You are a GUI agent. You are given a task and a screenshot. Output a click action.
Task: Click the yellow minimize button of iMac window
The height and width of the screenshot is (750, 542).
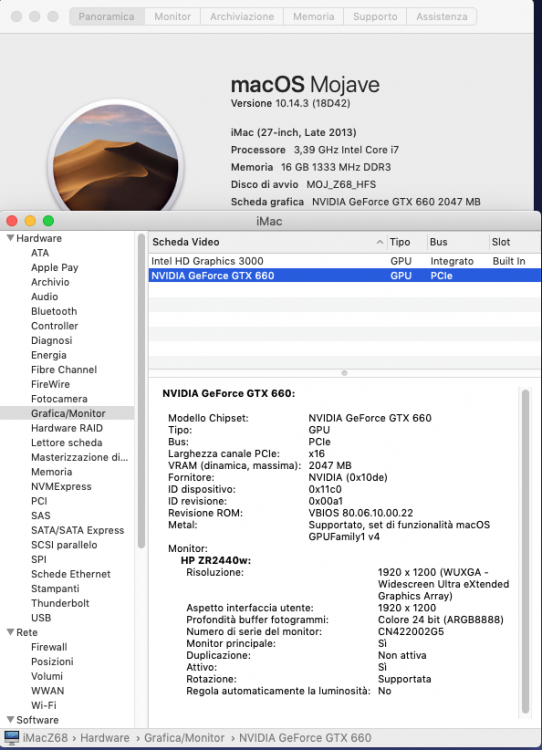[x=30, y=221]
